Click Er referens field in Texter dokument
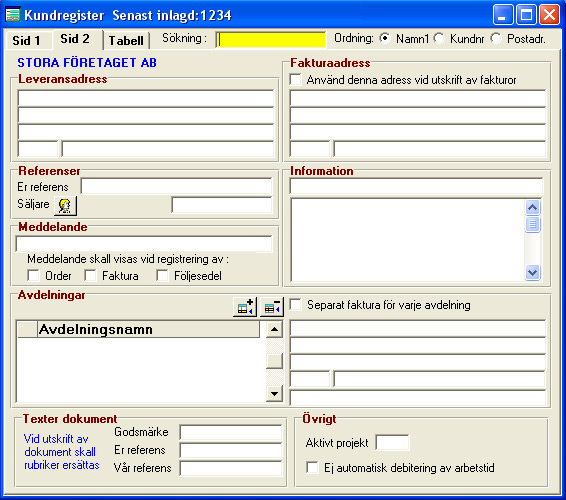Viewport: 566px width, 500px height. 231,451
